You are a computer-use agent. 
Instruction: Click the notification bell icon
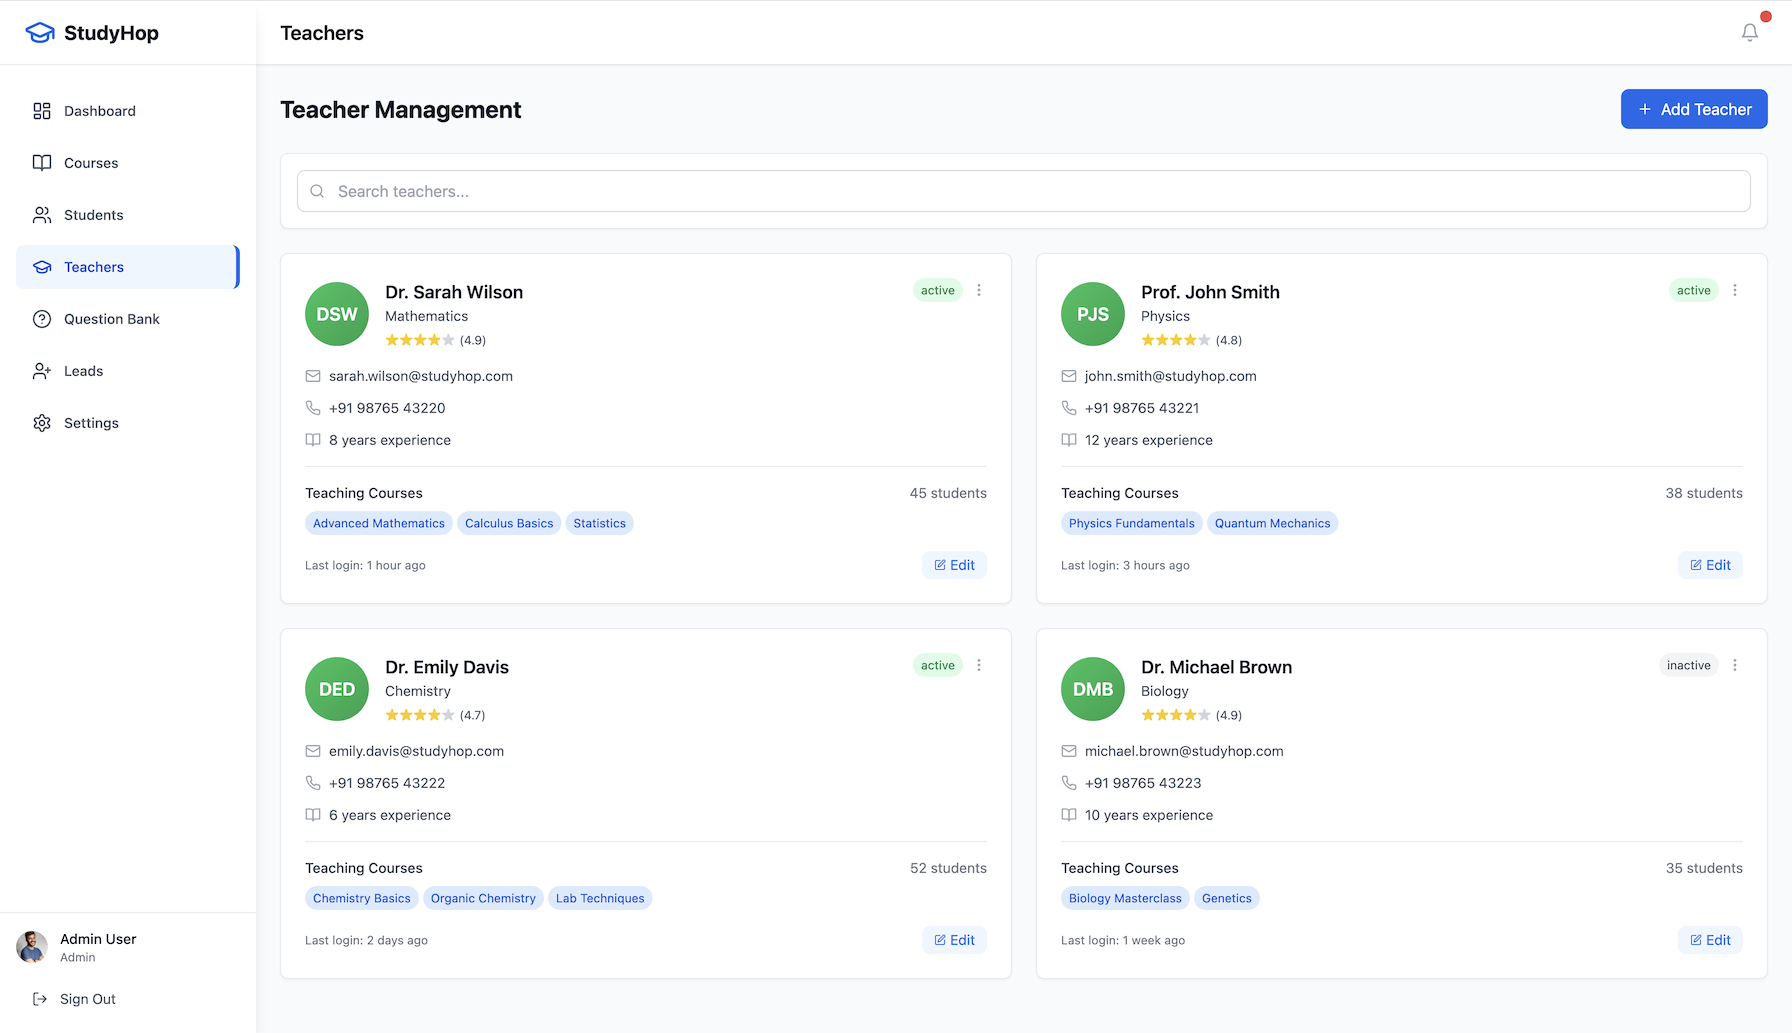pos(1749,33)
